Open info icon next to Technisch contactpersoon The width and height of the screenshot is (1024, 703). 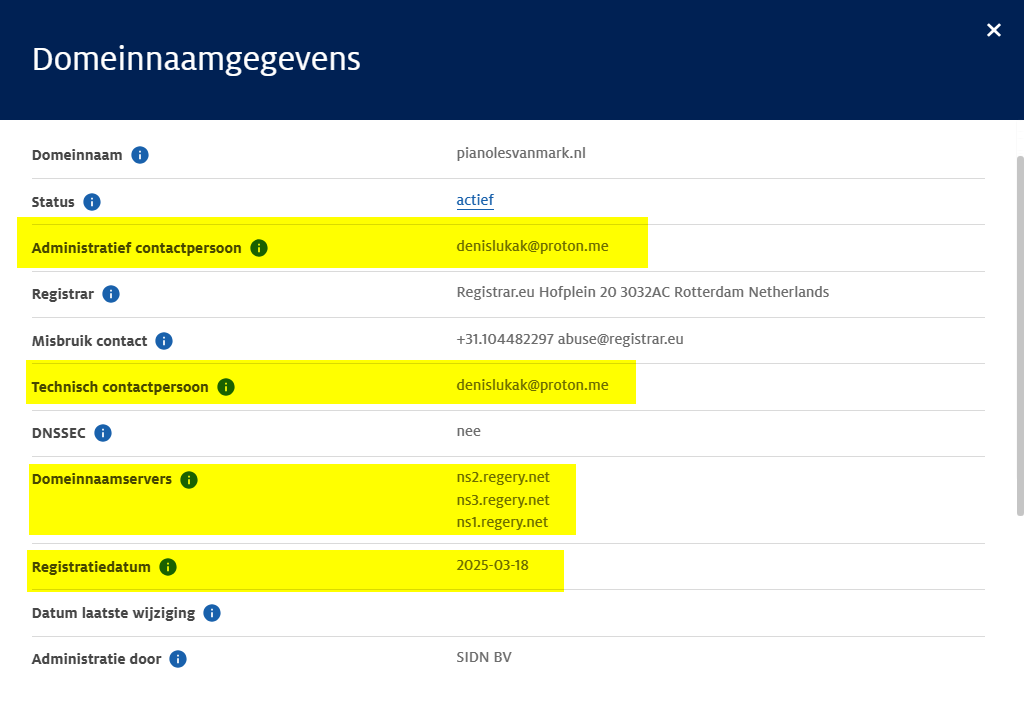tap(226, 387)
